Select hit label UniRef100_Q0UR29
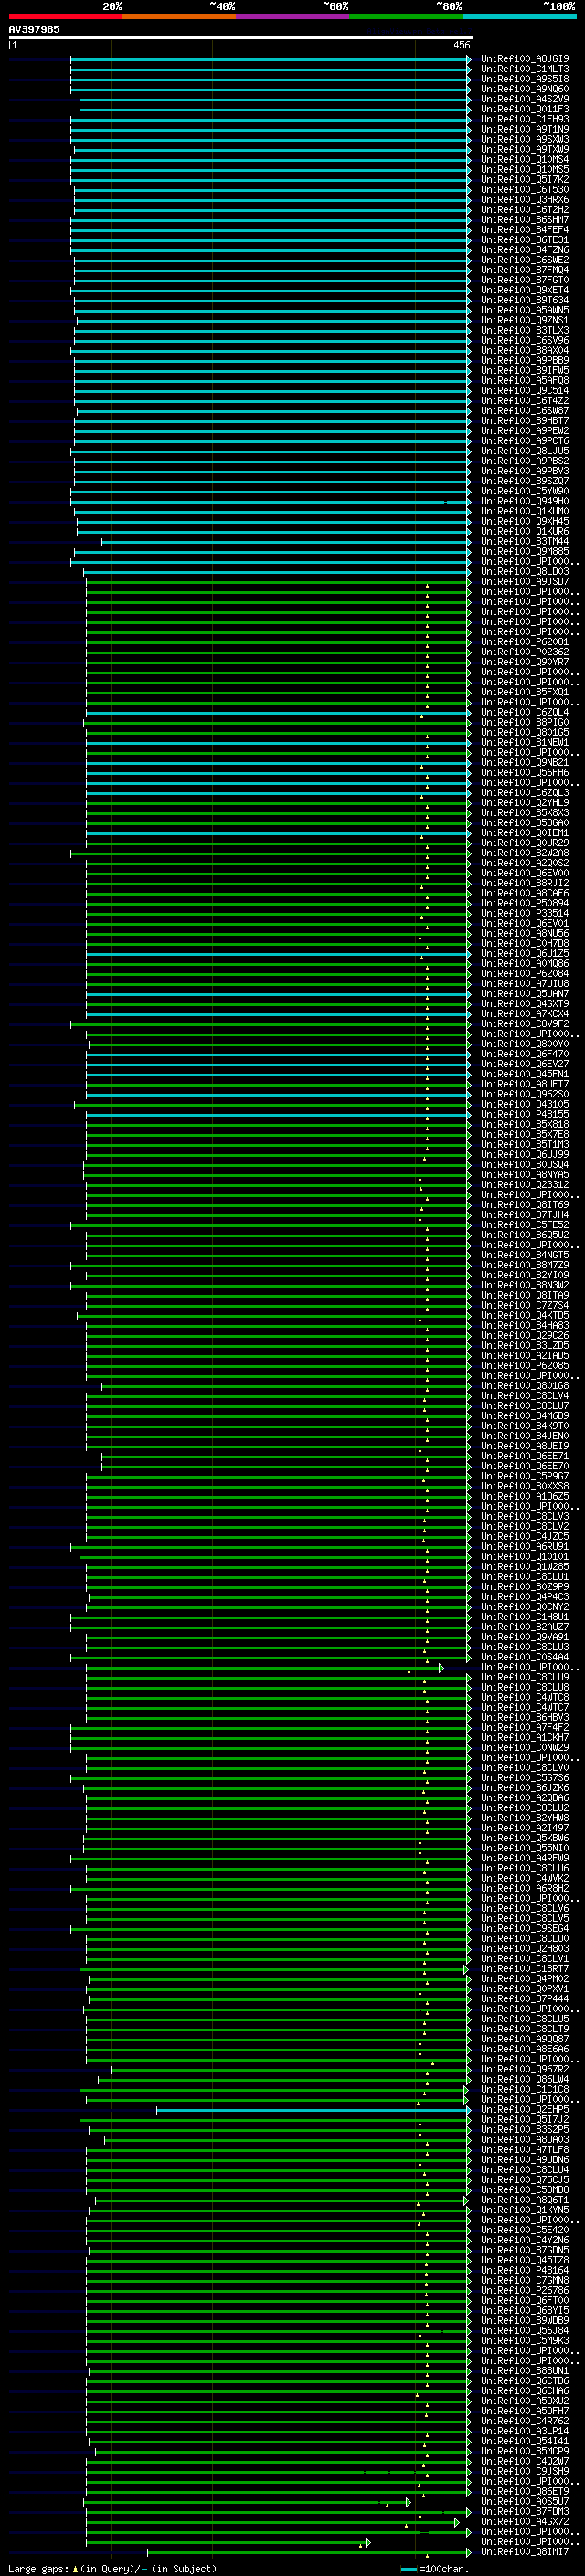 pos(525,843)
